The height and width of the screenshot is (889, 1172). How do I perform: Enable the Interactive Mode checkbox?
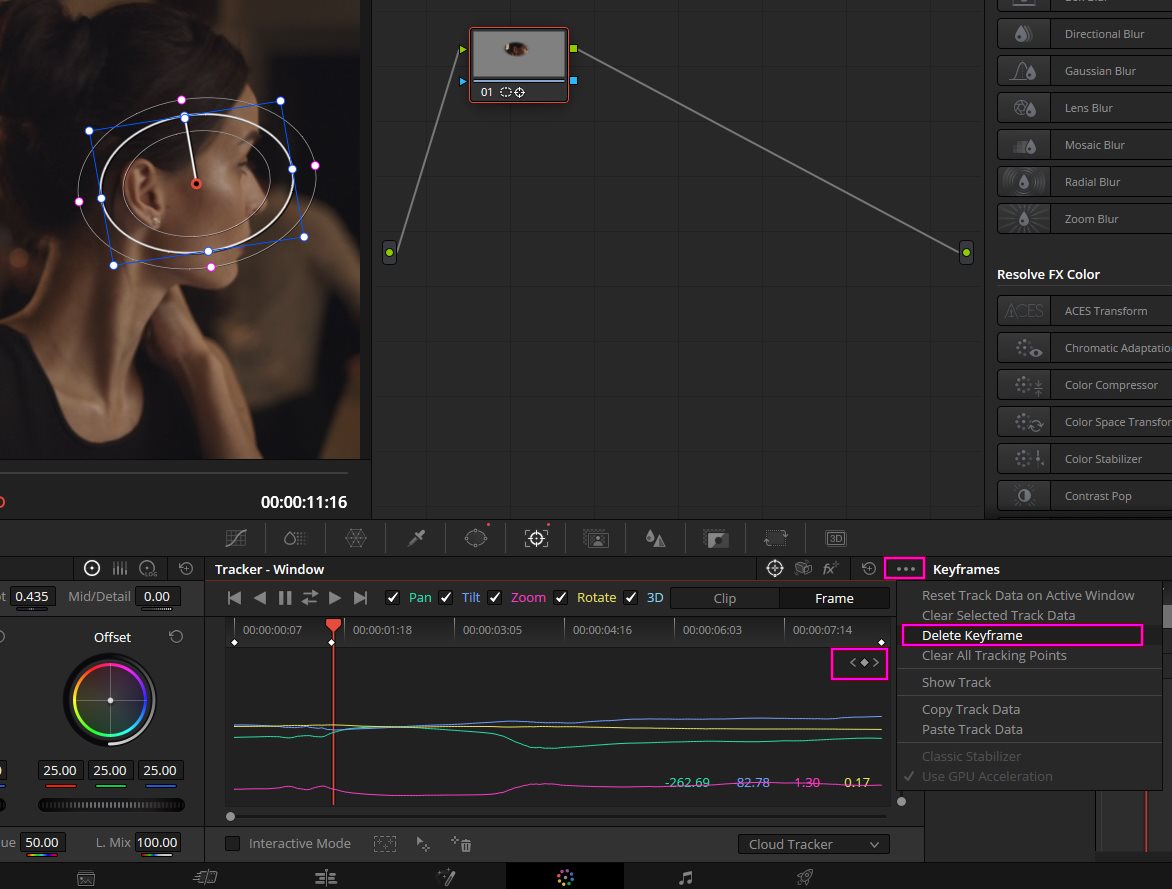[232, 843]
